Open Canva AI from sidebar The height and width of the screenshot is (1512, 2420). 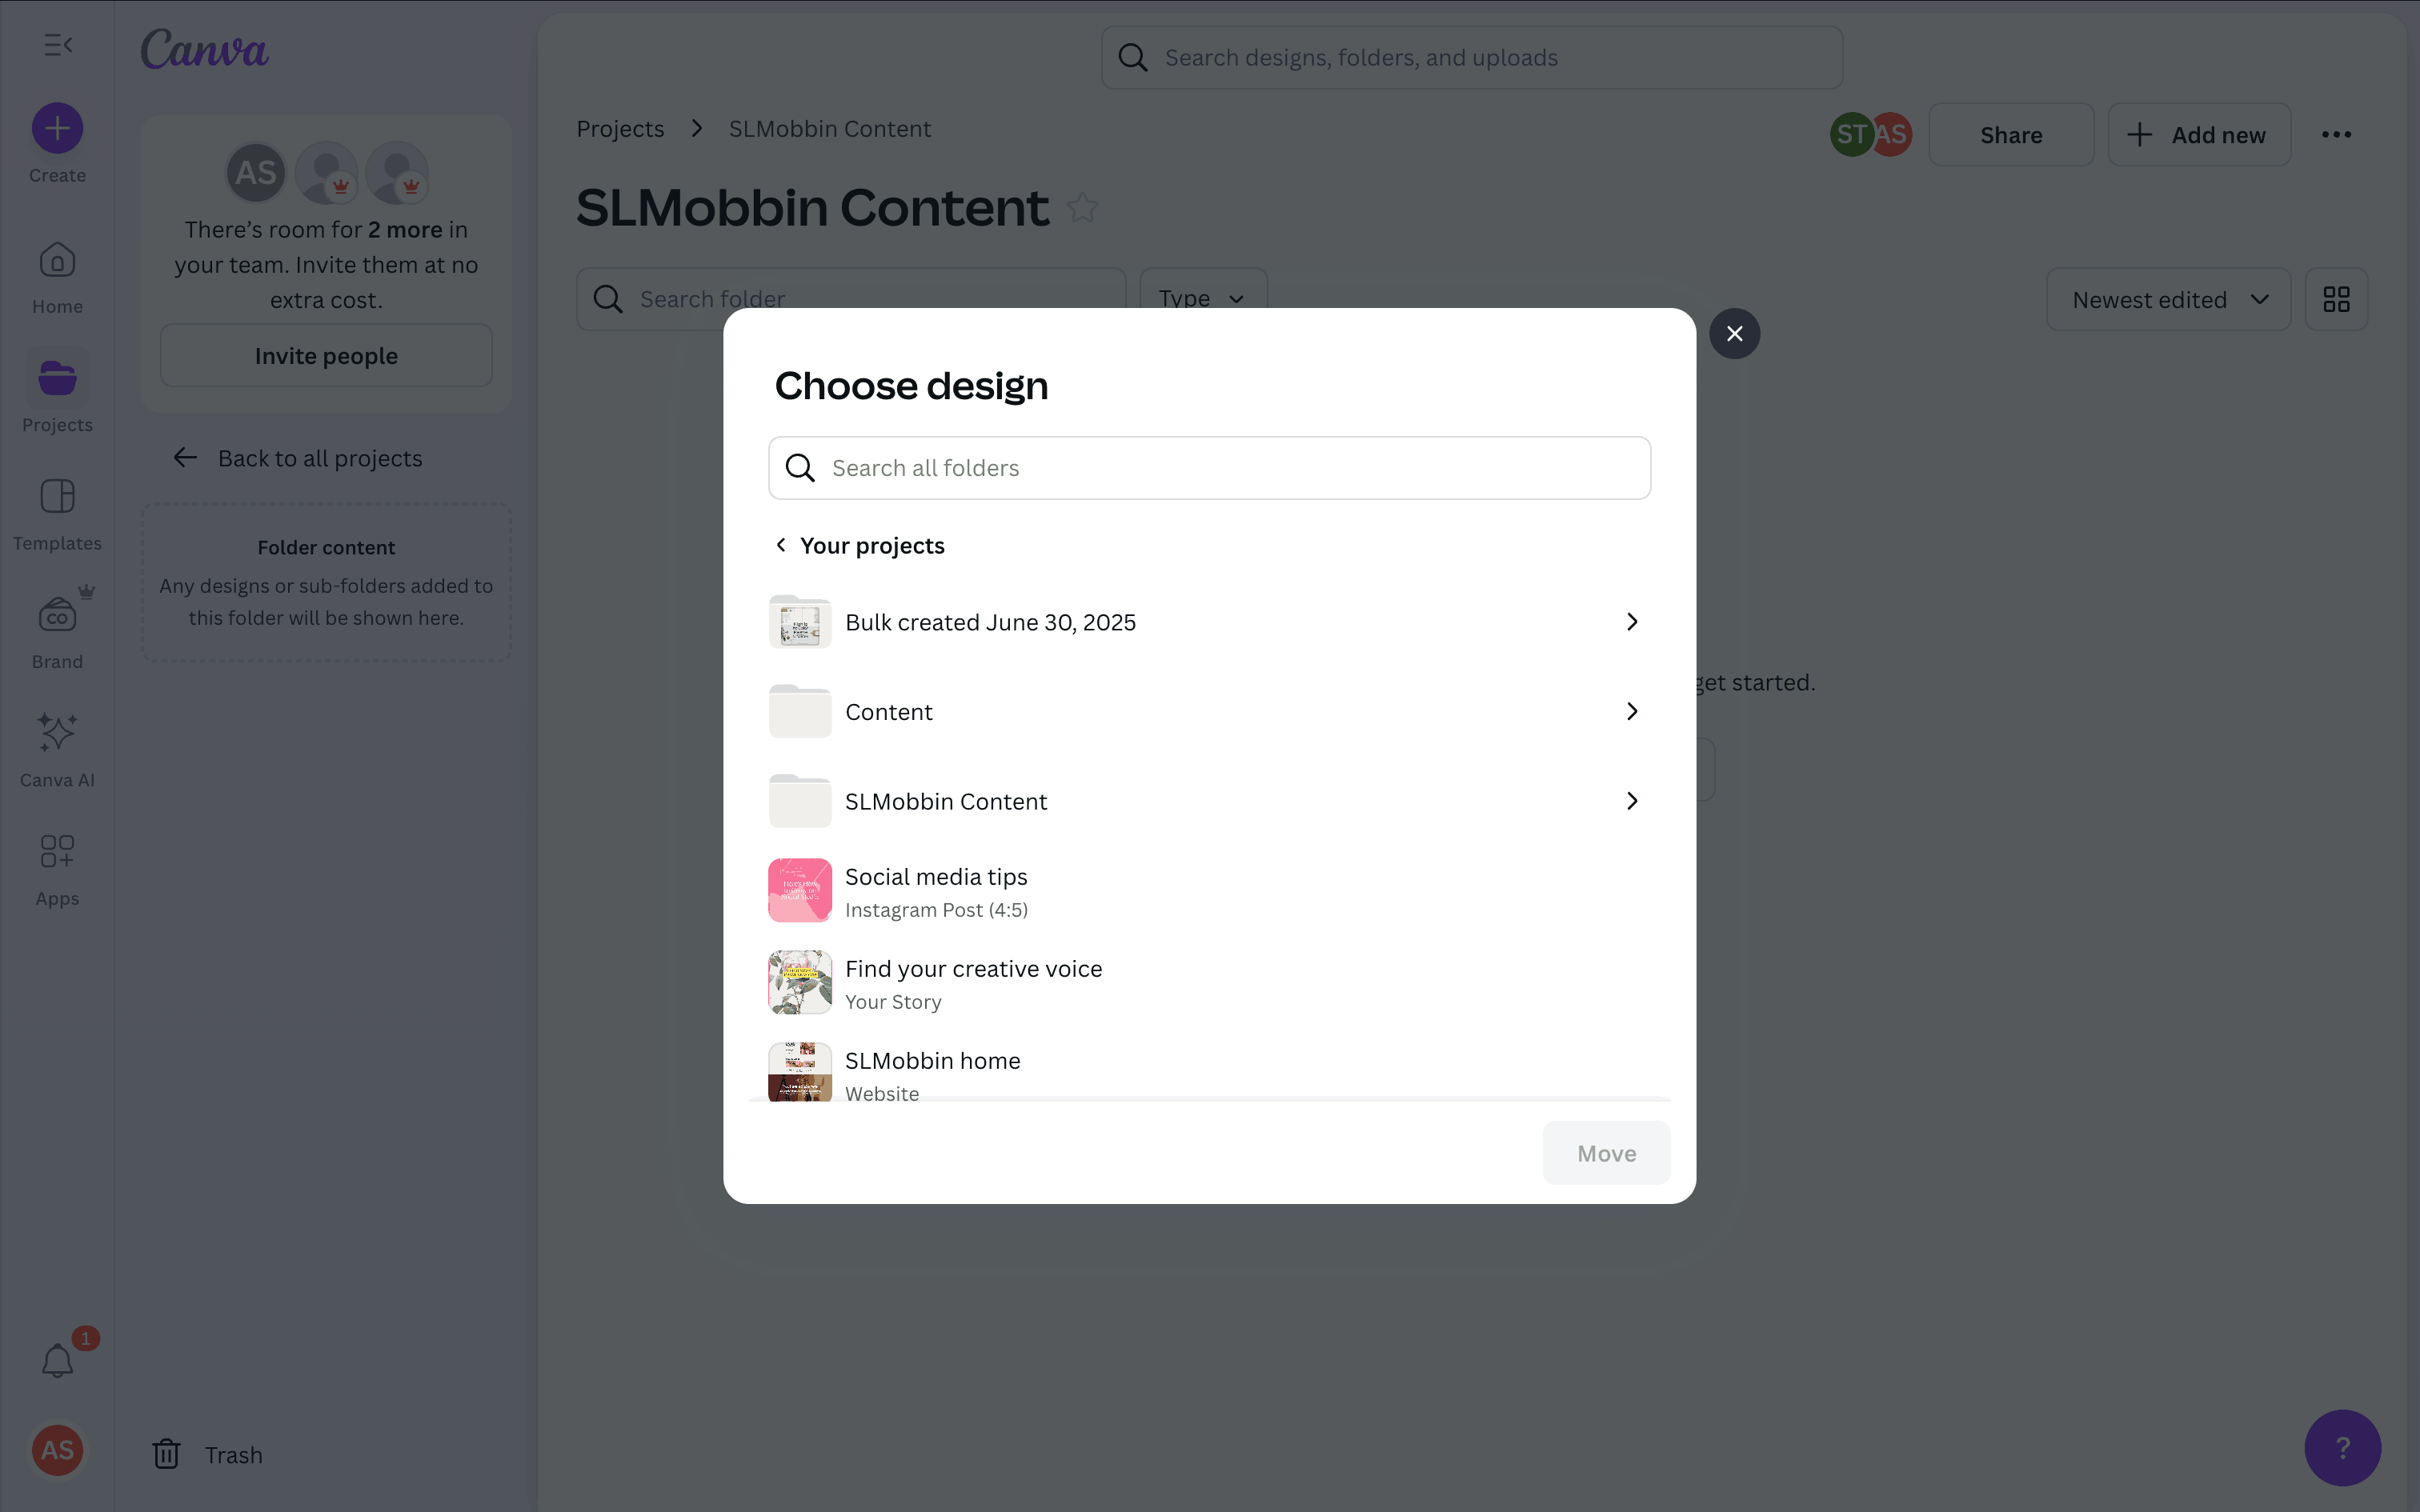click(57, 733)
